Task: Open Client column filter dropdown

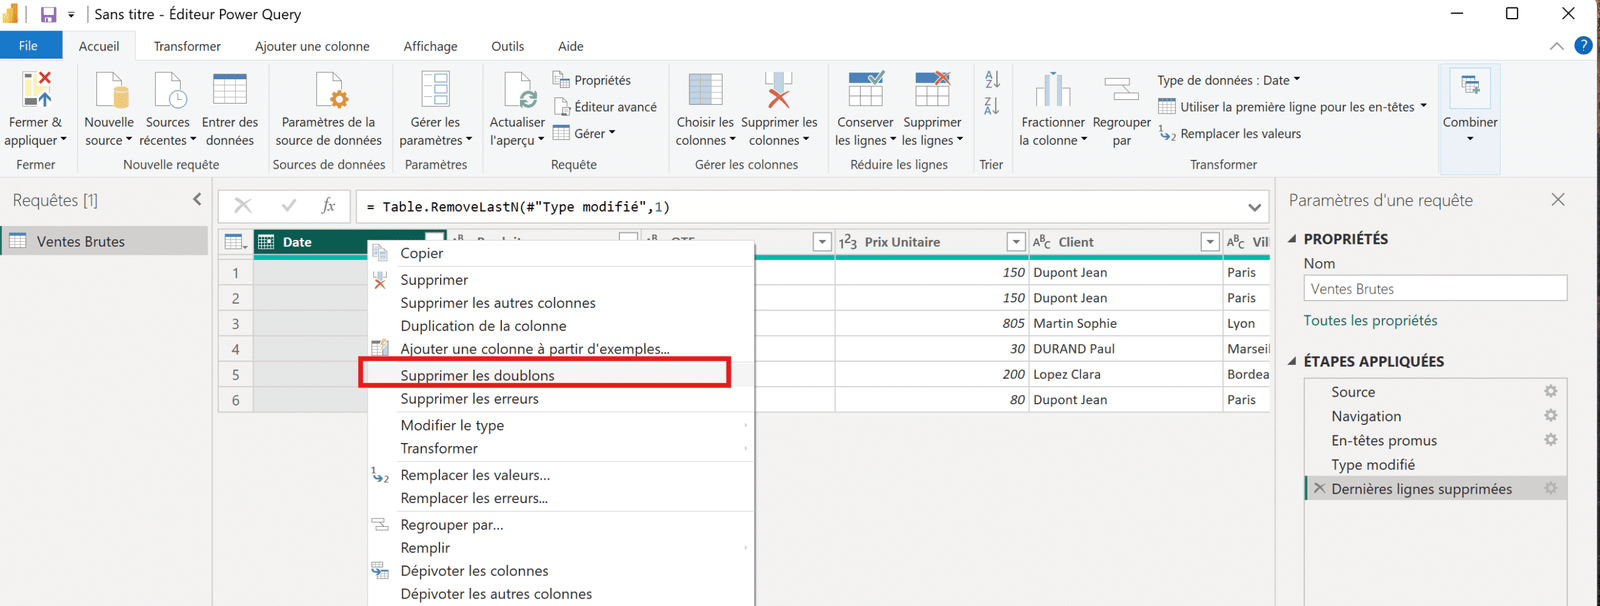Action: (x=1210, y=242)
